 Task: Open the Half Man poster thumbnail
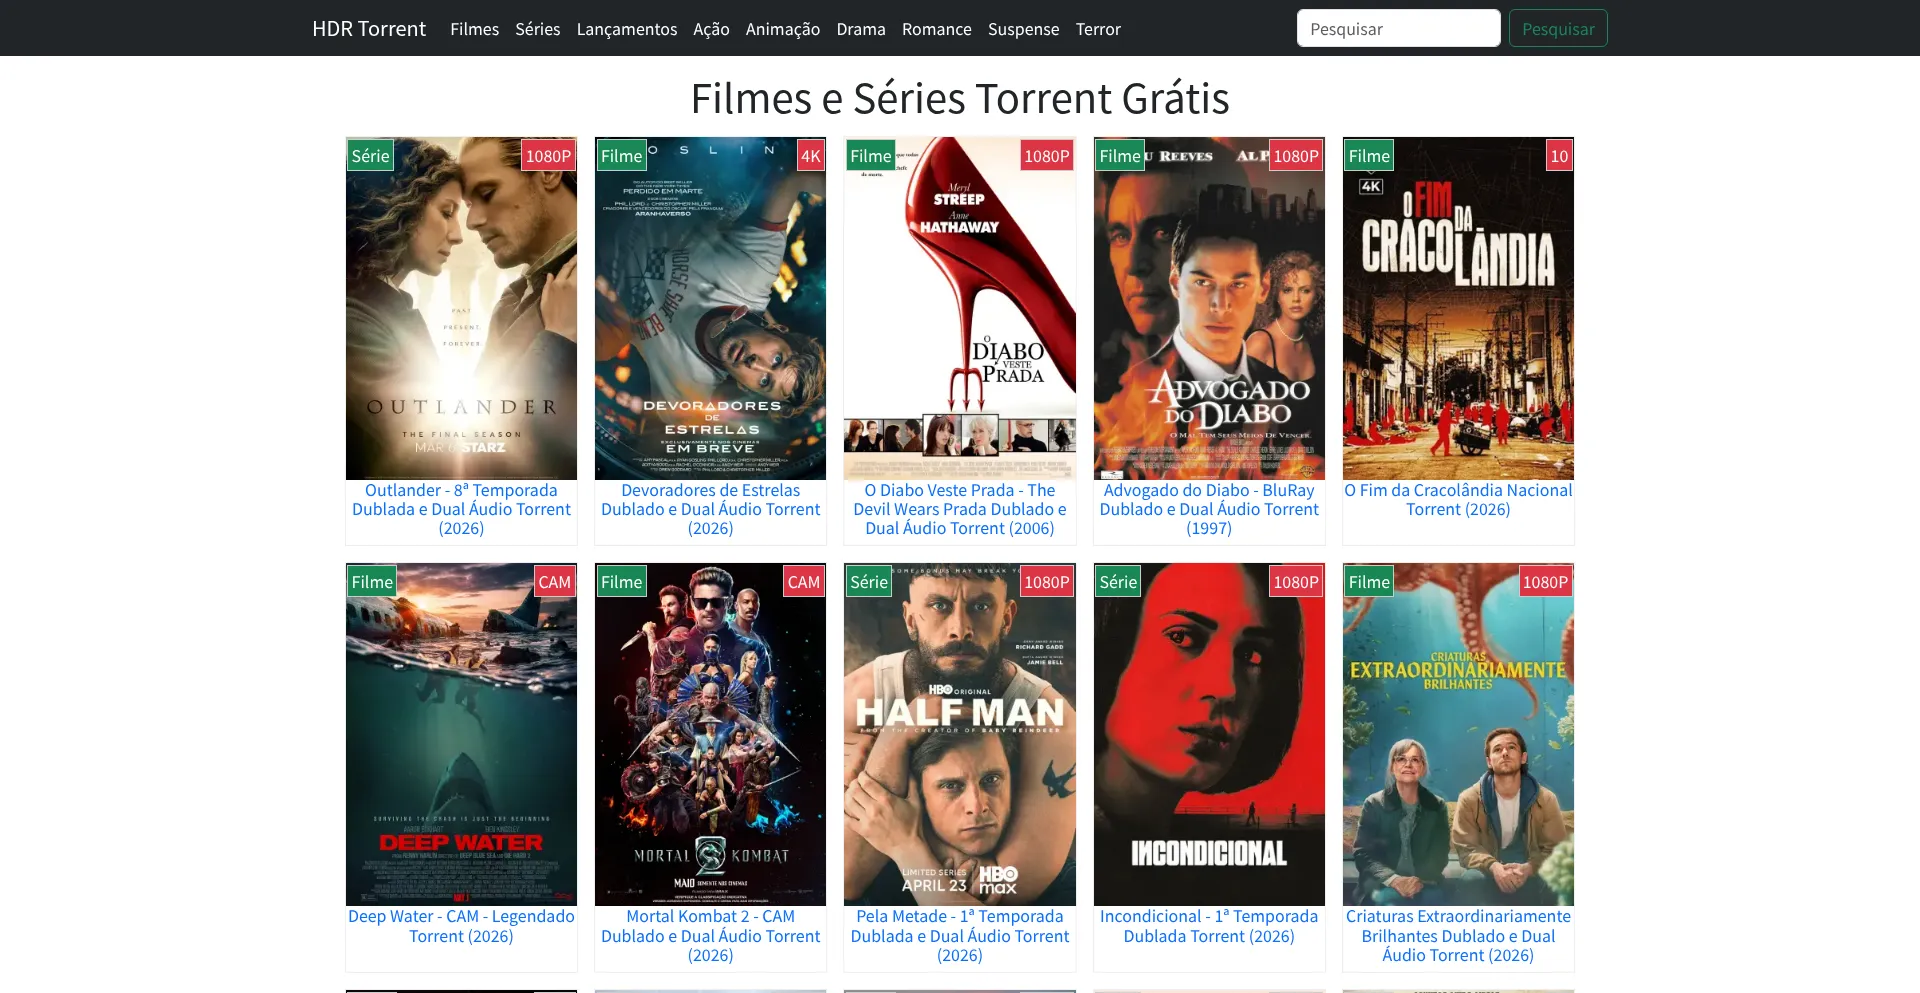pyautogui.click(x=960, y=734)
